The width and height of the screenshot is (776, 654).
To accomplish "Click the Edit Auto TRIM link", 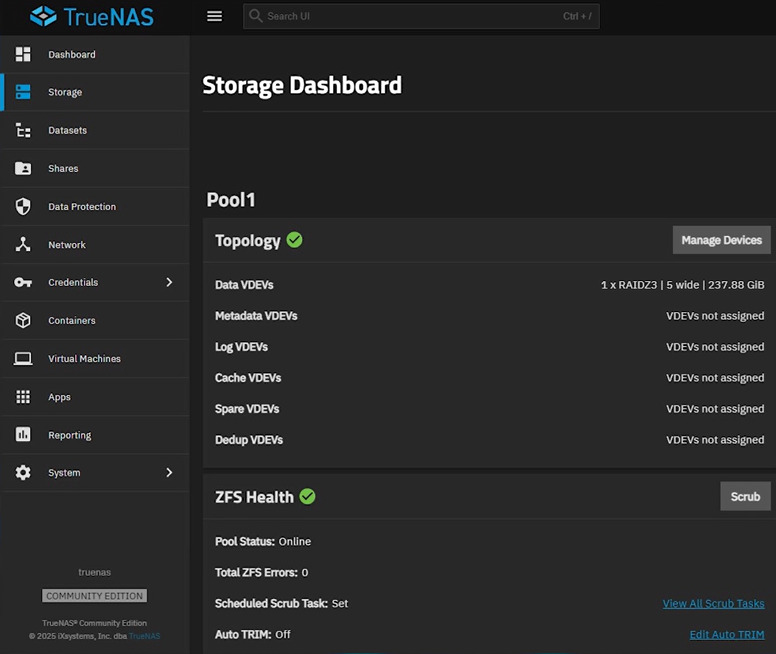I will click(727, 634).
